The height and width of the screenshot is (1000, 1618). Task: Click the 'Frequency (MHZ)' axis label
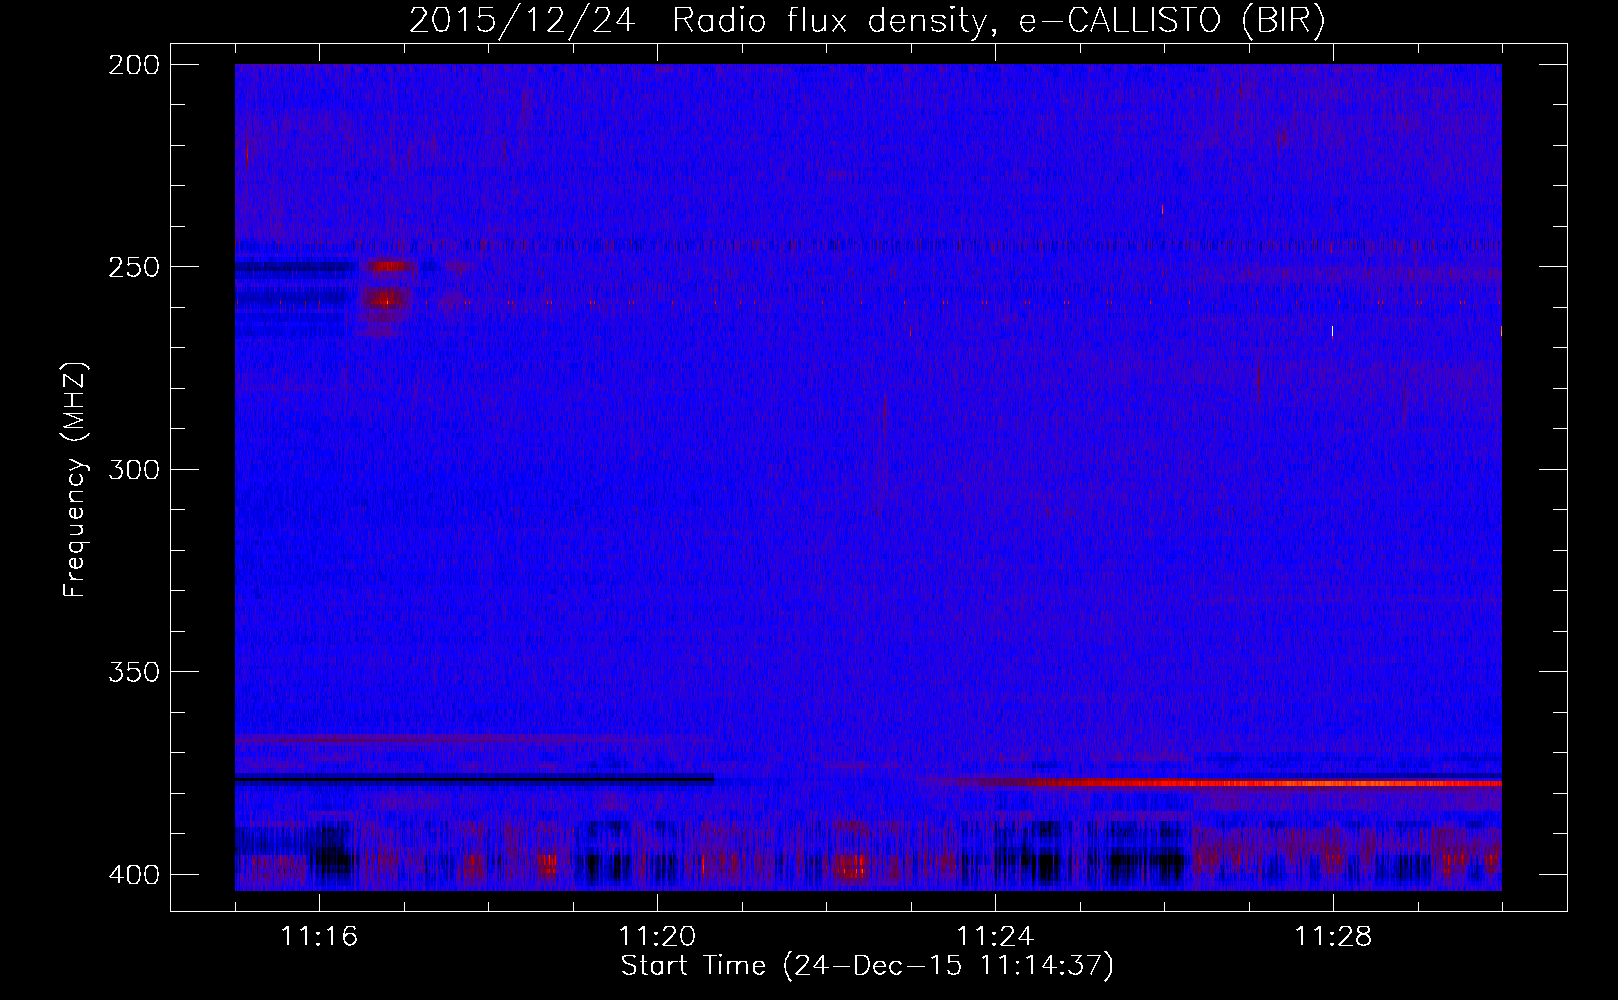(x=75, y=480)
